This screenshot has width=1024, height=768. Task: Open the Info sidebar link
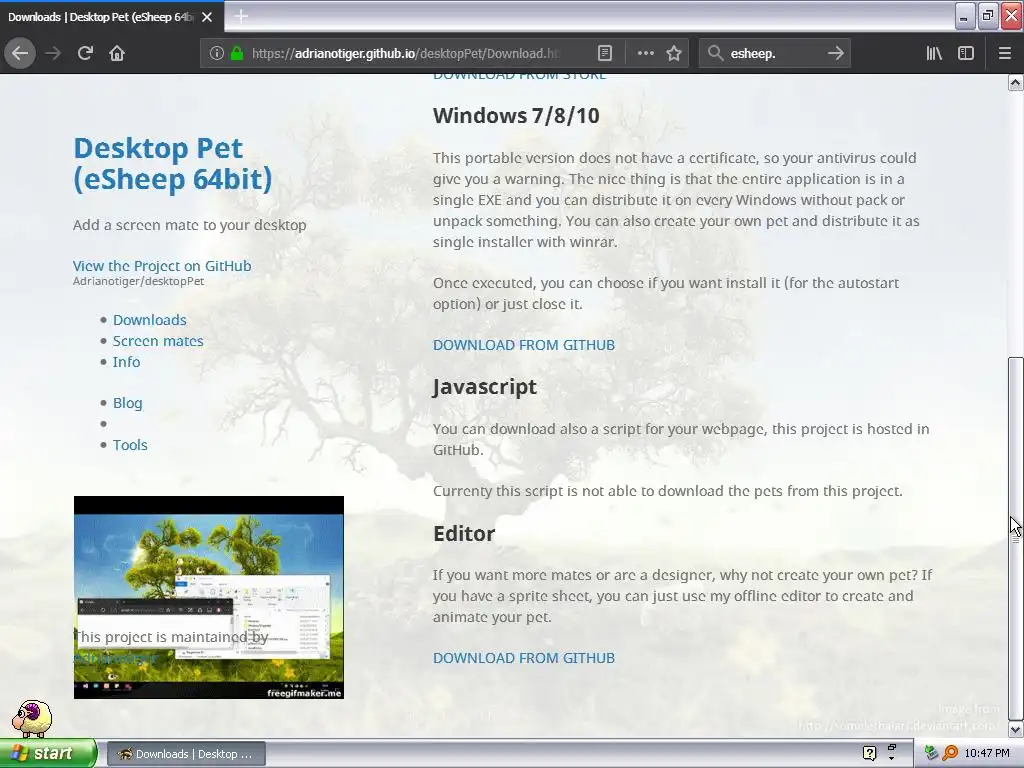tap(126, 362)
